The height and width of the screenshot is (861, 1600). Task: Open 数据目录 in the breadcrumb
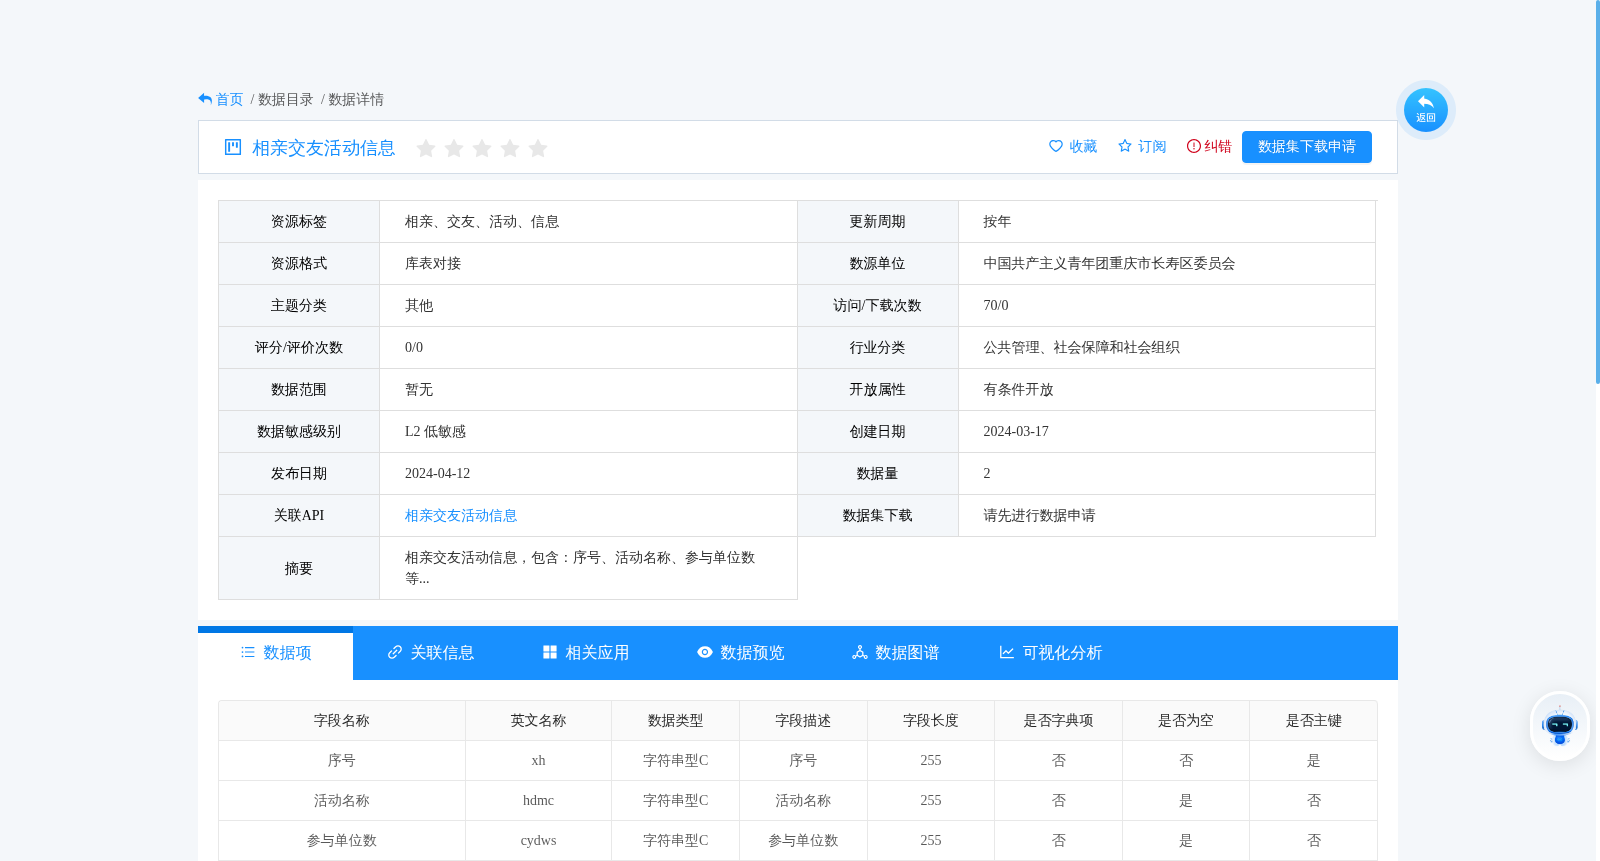pos(285,99)
